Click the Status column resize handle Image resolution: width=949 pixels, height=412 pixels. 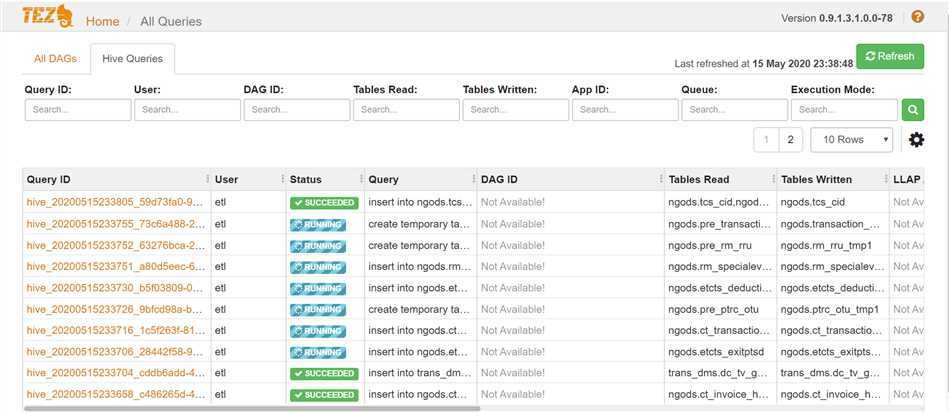click(x=360, y=179)
